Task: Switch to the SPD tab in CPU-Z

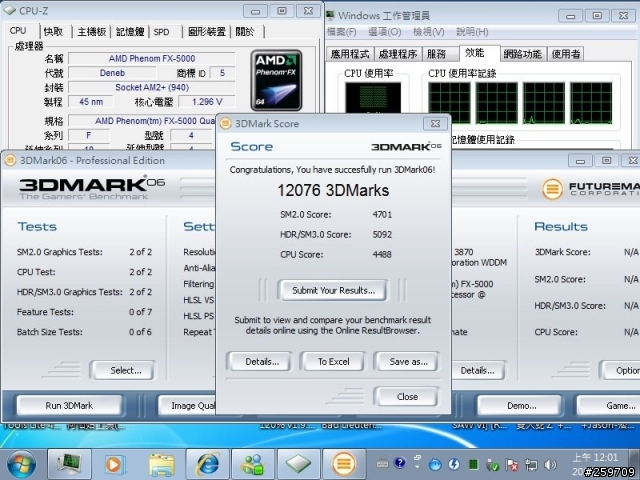Action: pos(162,31)
